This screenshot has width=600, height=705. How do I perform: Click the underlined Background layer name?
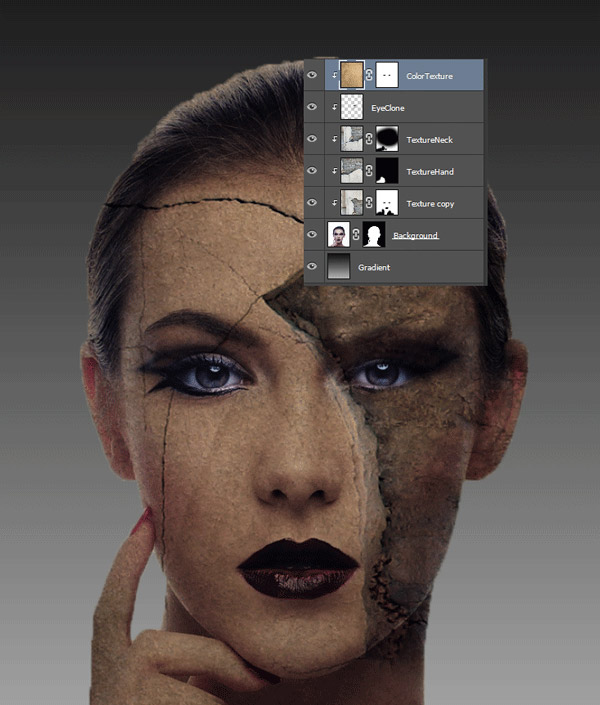(415, 236)
